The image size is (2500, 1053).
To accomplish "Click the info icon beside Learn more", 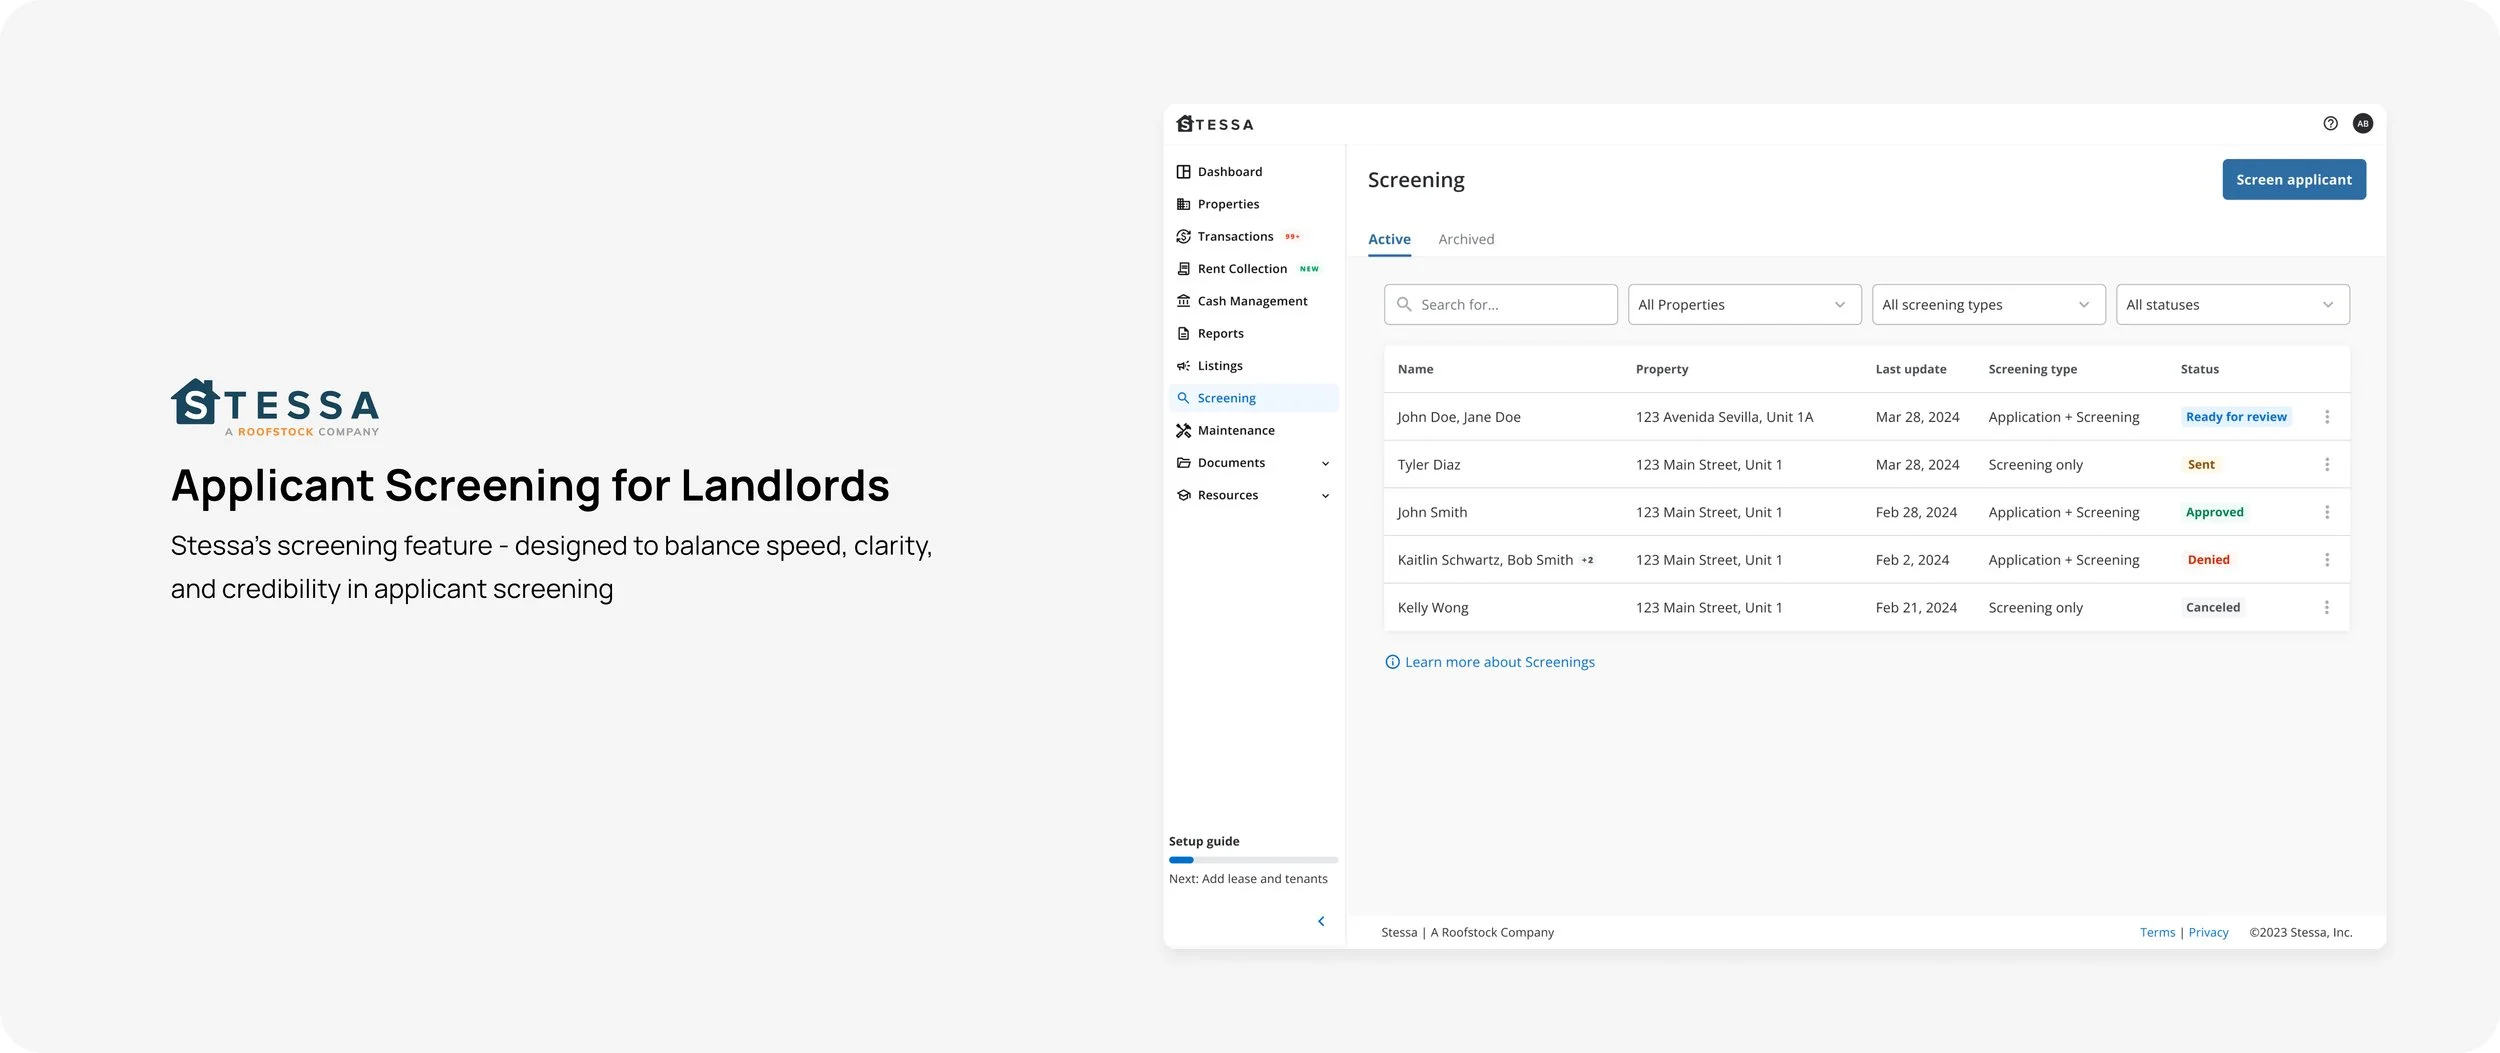I will coord(1392,662).
